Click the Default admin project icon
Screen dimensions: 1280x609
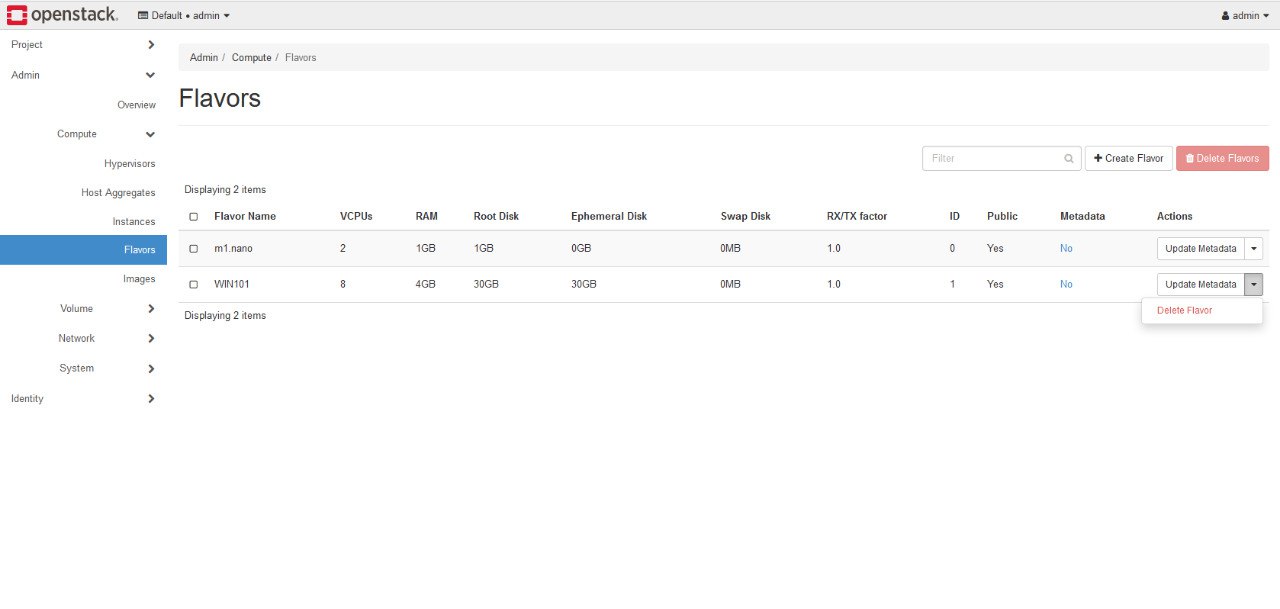coord(142,16)
